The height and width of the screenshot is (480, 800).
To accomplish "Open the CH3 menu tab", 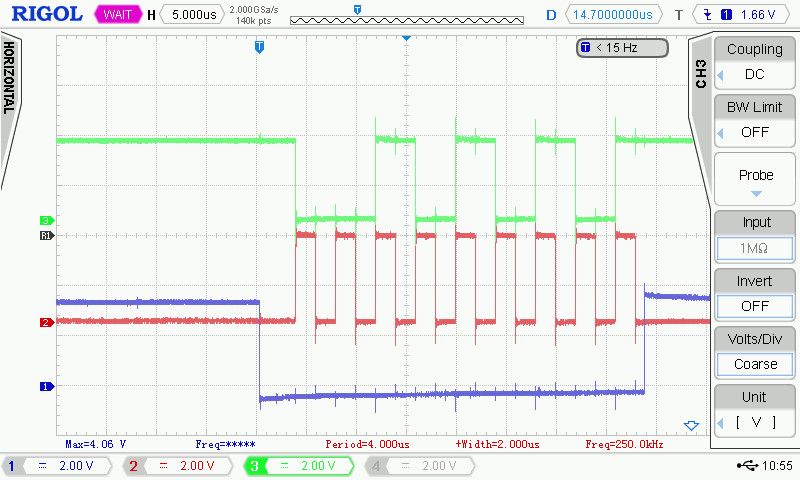I will tap(701, 74).
